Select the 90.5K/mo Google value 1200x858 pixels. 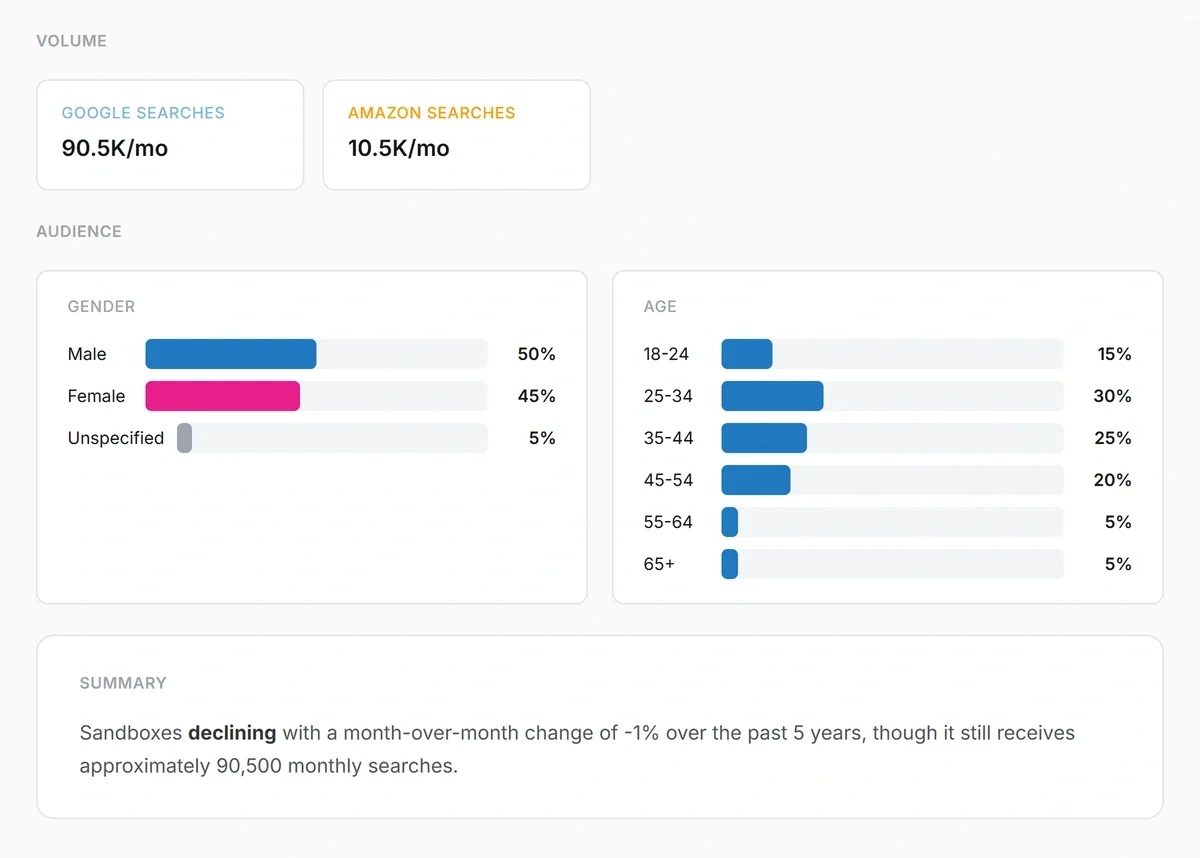pos(115,148)
